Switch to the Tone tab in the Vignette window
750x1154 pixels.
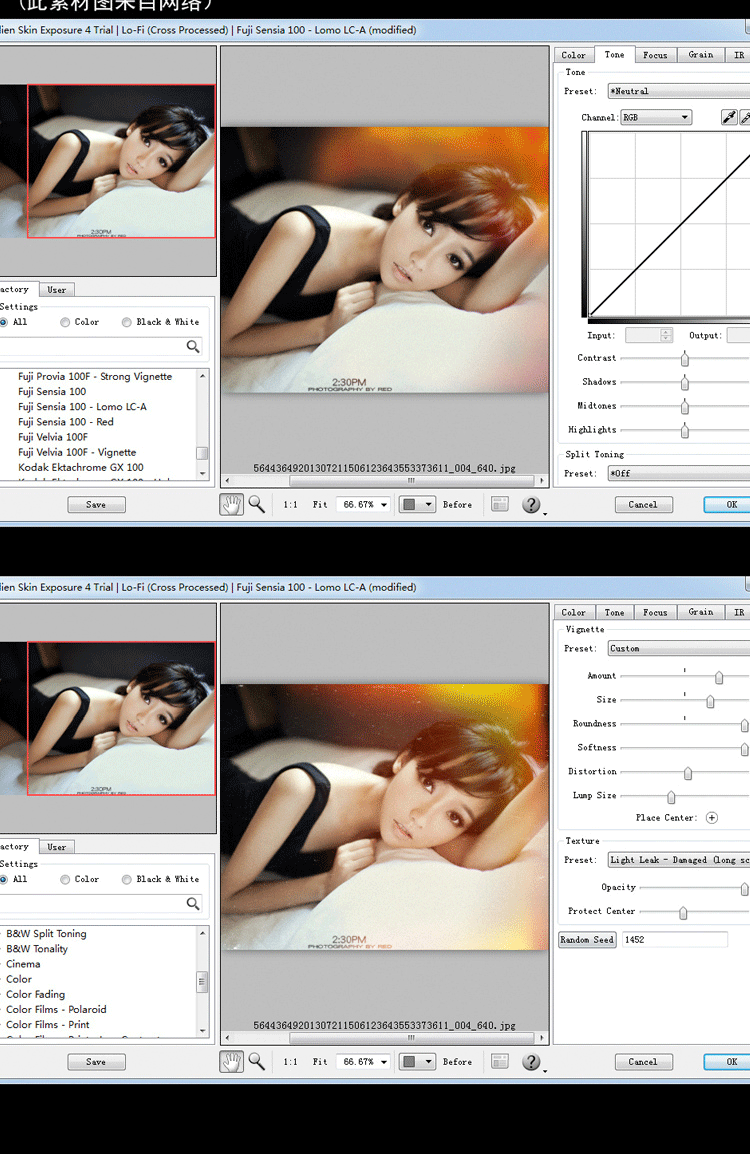coord(615,612)
